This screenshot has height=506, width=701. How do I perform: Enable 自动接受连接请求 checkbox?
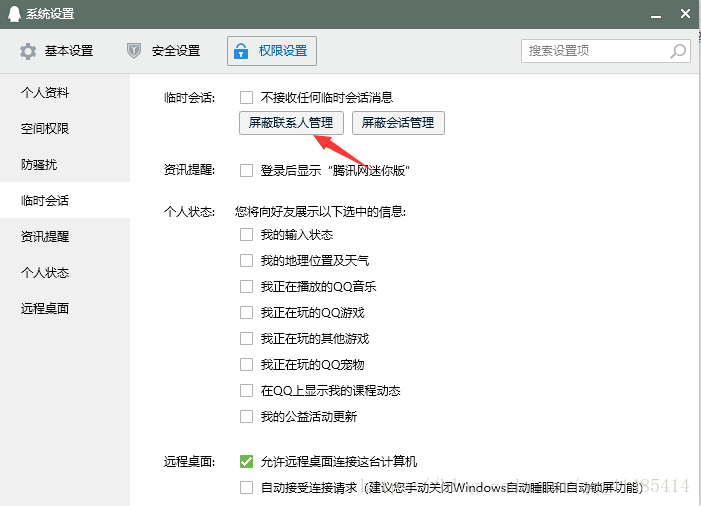click(246, 487)
